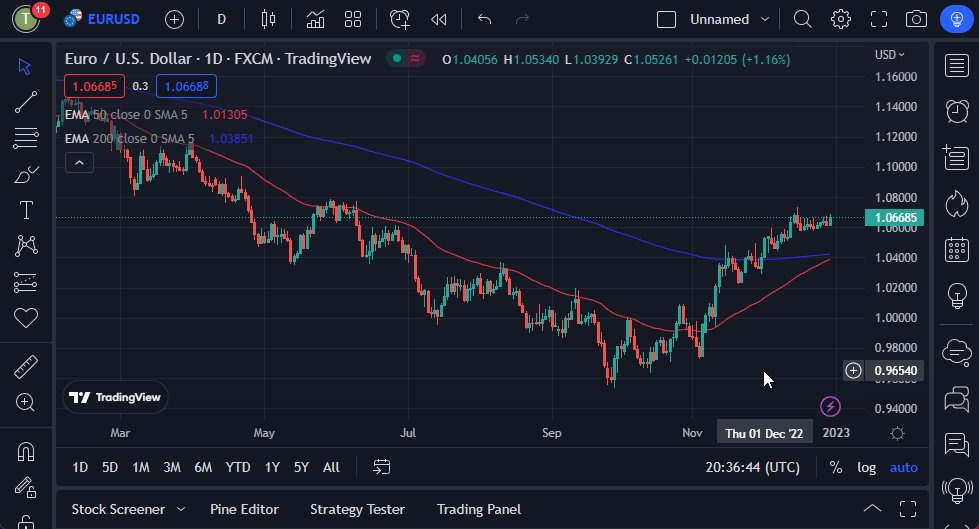Screen dimensions: 979x529
Task: Open the Strategy Tester tab
Action: (357, 509)
